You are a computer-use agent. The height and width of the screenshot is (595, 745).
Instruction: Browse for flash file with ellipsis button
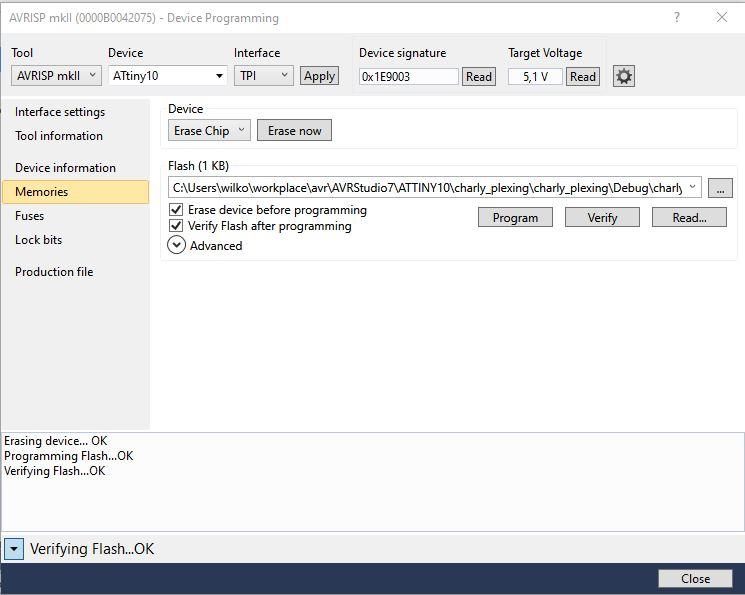click(720, 188)
